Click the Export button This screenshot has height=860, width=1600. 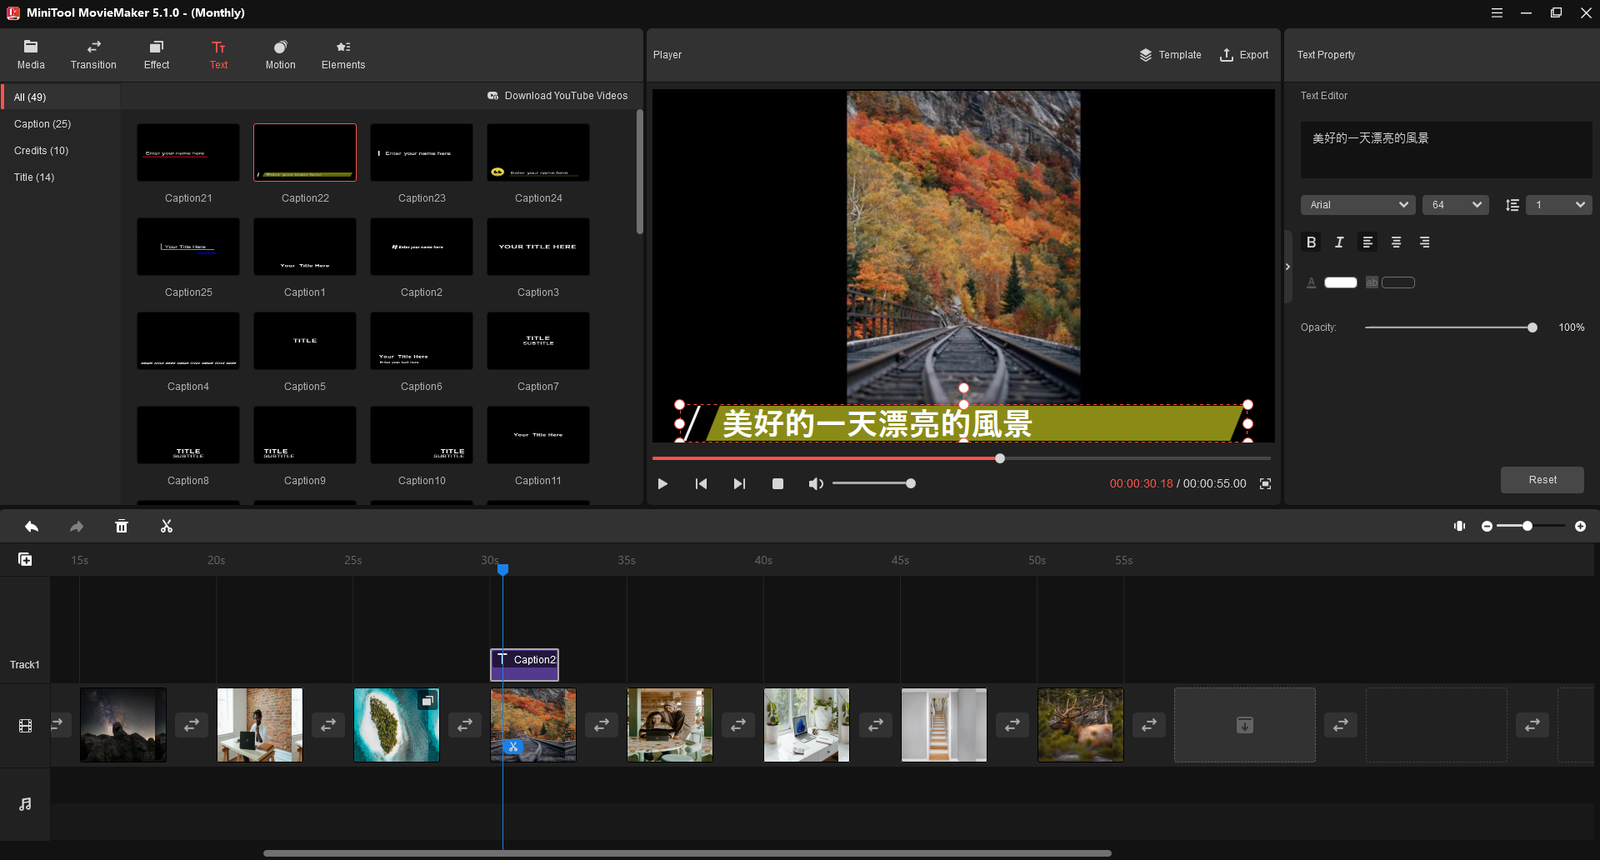(x=1244, y=55)
